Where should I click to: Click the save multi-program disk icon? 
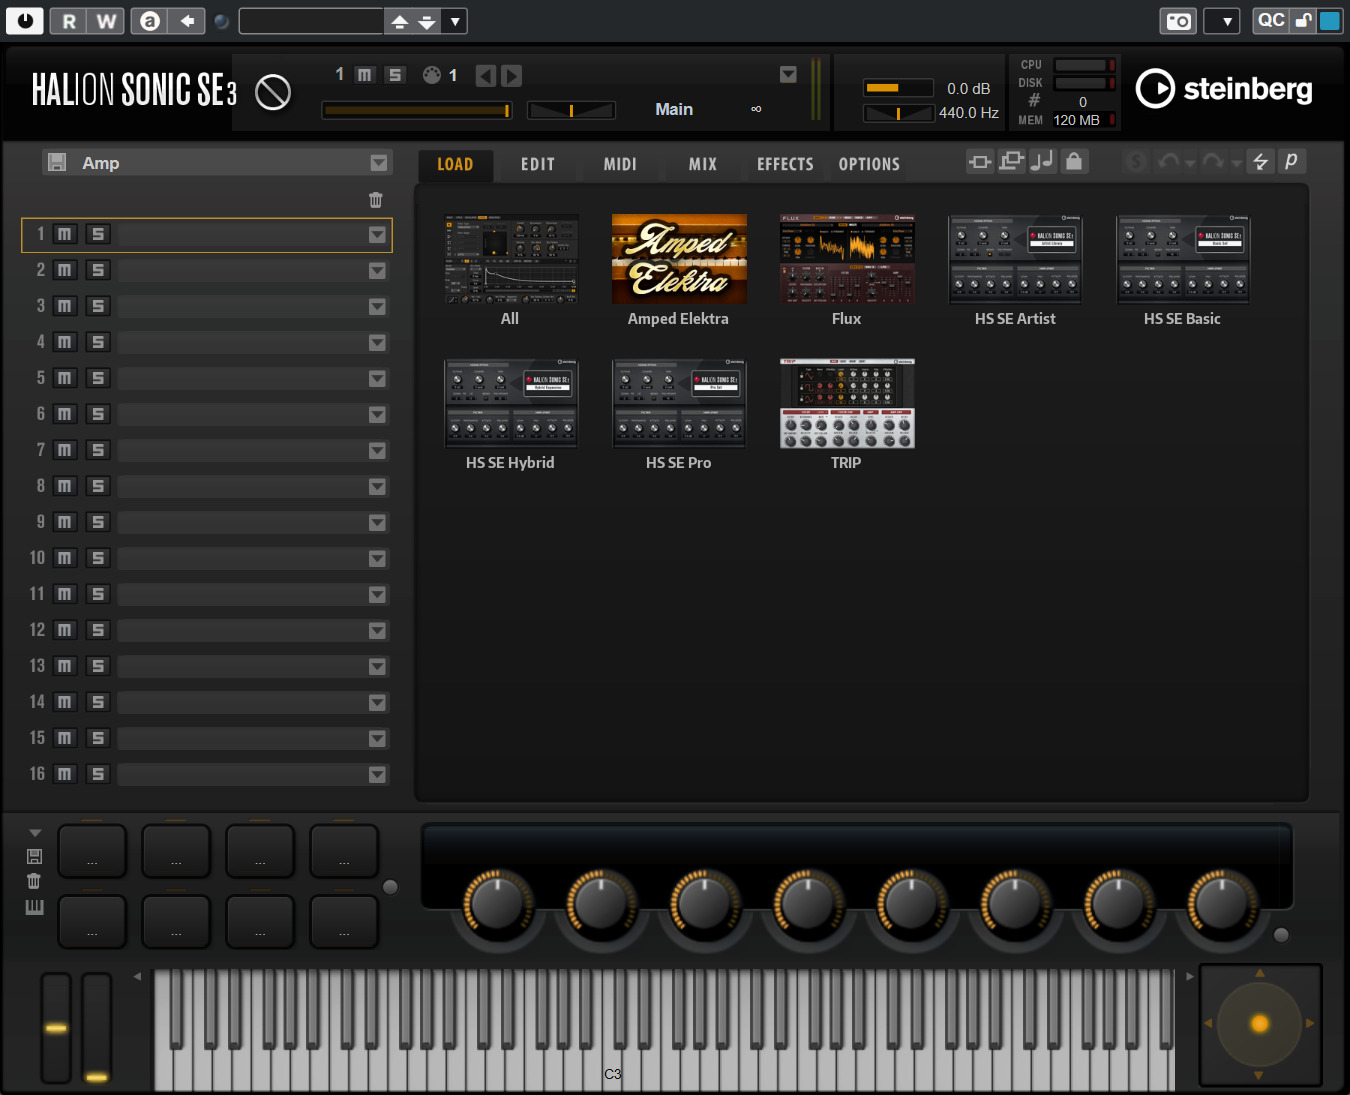(x=57, y=162)
